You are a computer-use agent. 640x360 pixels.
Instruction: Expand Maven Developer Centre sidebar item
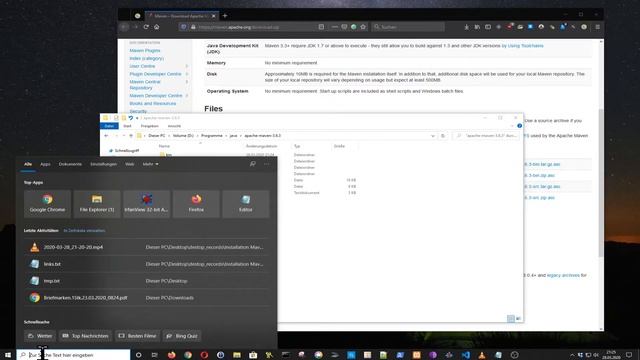point(187,96)
